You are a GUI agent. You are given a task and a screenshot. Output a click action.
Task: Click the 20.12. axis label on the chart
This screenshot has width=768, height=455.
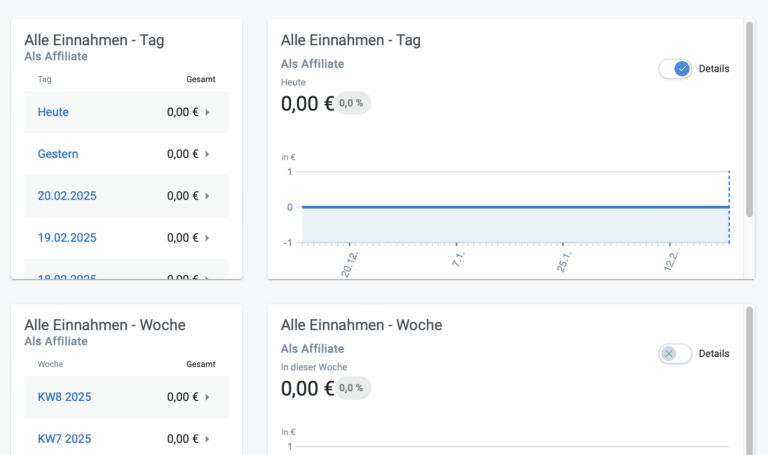click(x=350, y=264)
